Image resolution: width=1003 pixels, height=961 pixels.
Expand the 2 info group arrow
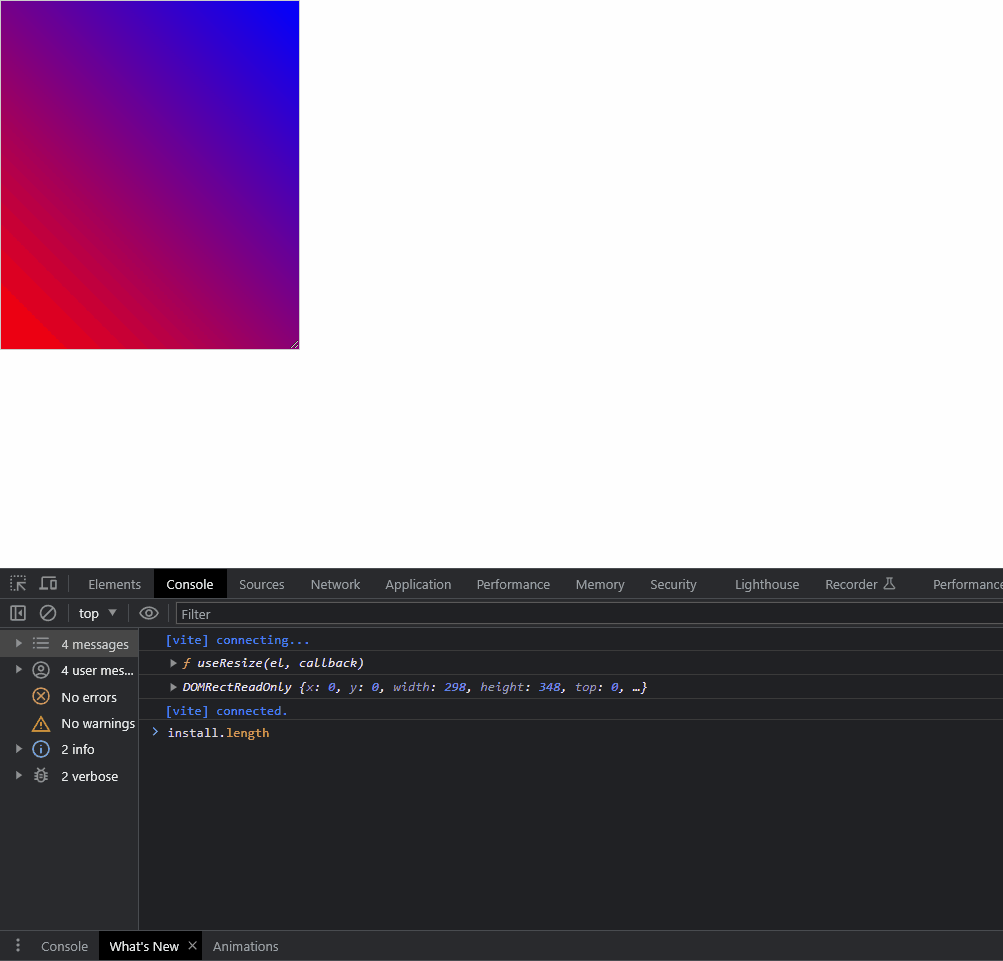[x=19, y=749]
